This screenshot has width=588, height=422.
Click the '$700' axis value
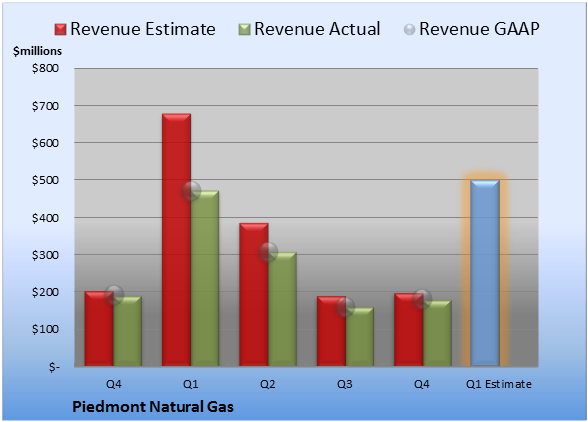[x=45, y=106]
